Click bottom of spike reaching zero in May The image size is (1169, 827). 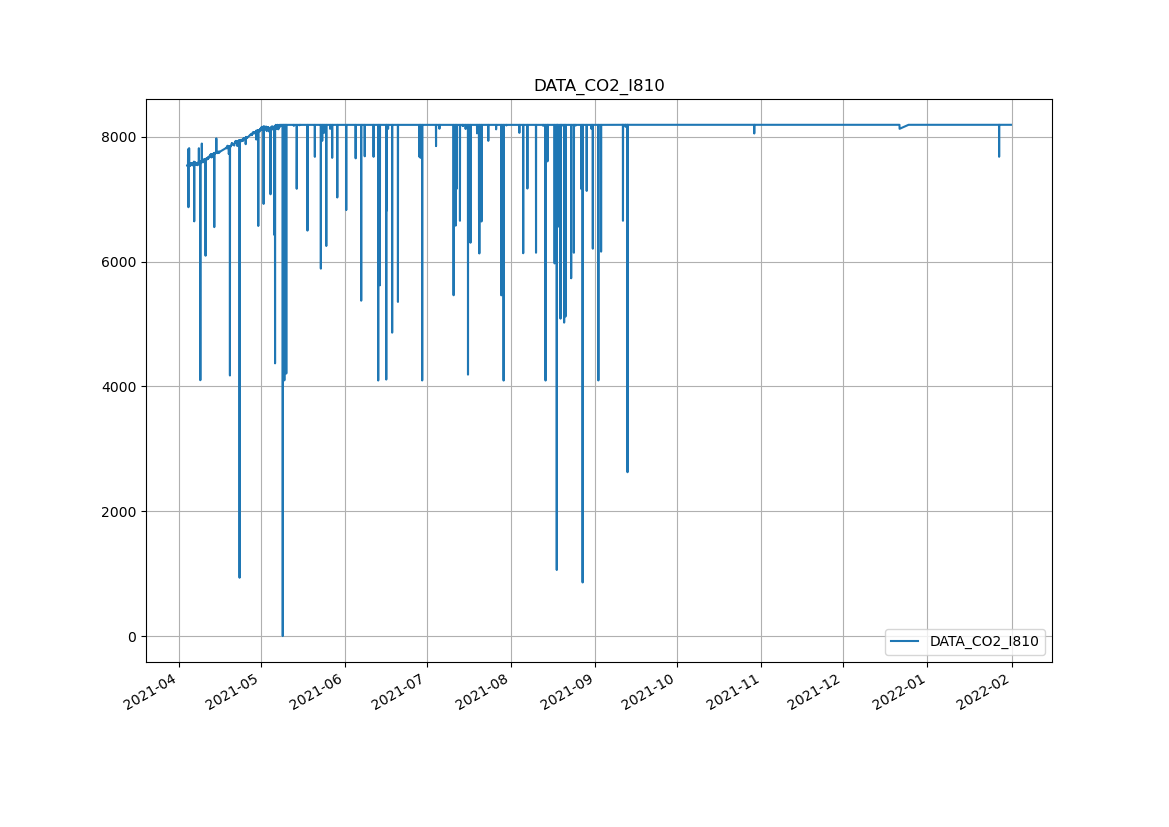[x=282, y=634]
